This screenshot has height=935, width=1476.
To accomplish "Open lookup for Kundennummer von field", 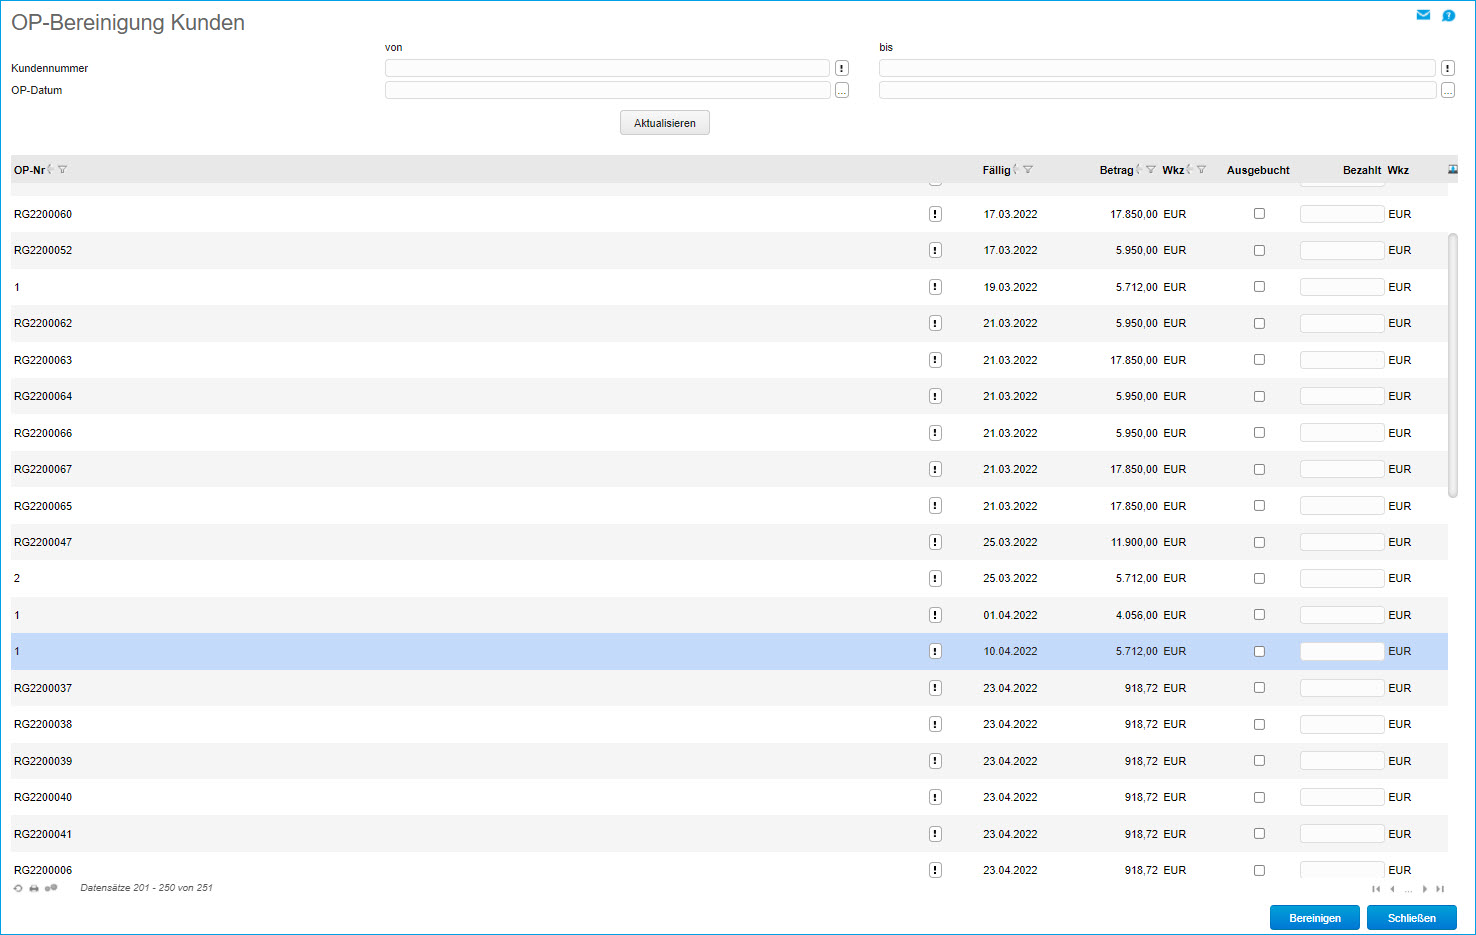I will point(842,68).
